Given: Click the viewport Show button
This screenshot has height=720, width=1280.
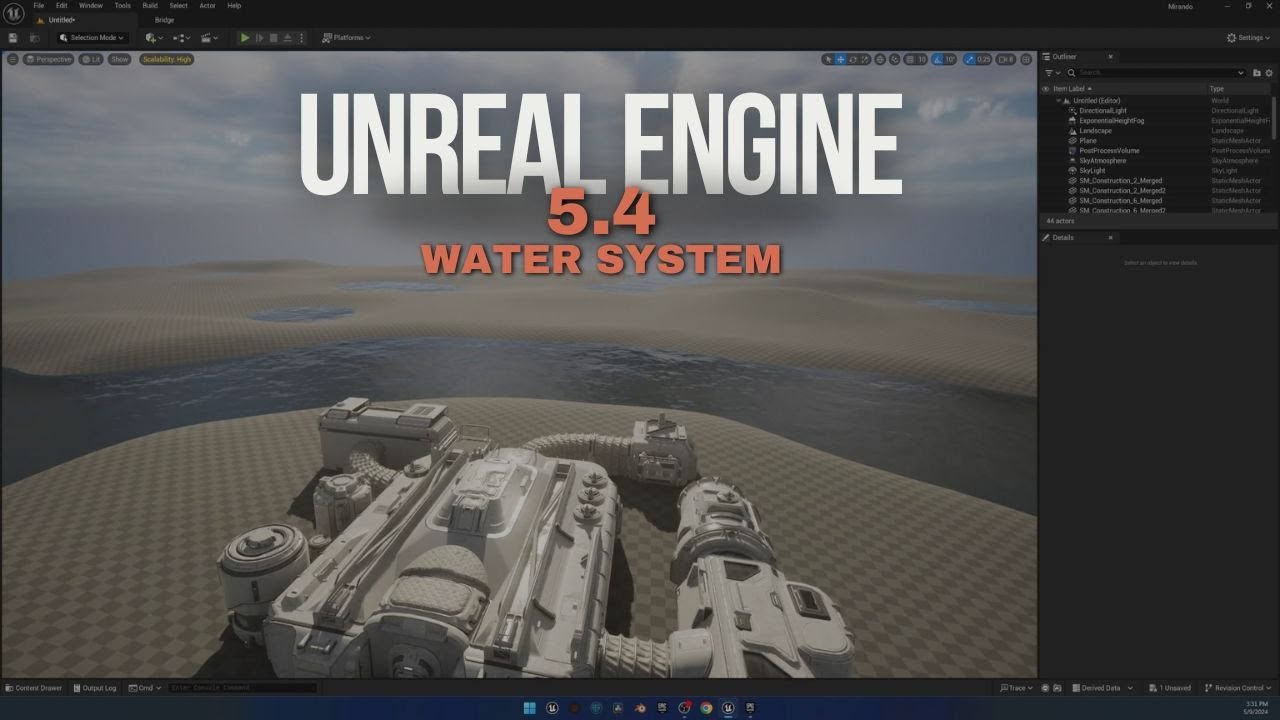Looking at the screenshot, I should pos(120,59).
